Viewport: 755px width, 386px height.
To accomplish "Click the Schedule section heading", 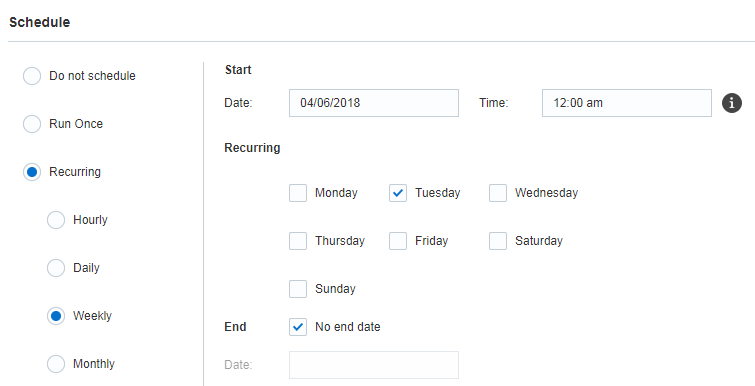I will (39, 22).
